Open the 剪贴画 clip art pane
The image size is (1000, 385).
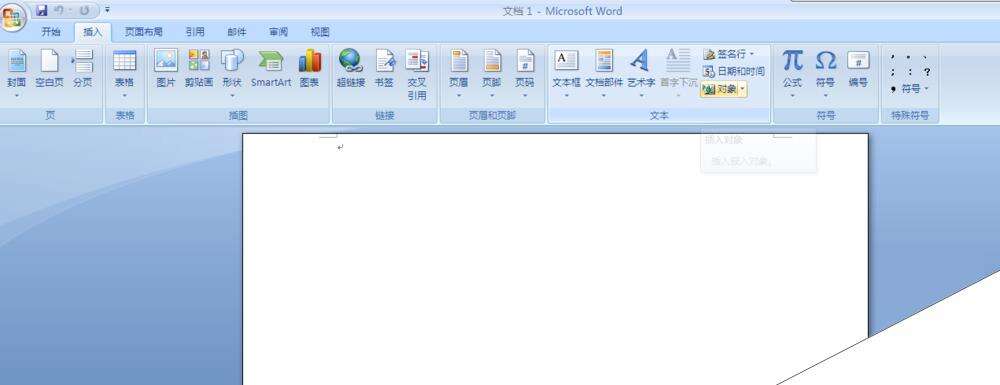click(199, 69)
